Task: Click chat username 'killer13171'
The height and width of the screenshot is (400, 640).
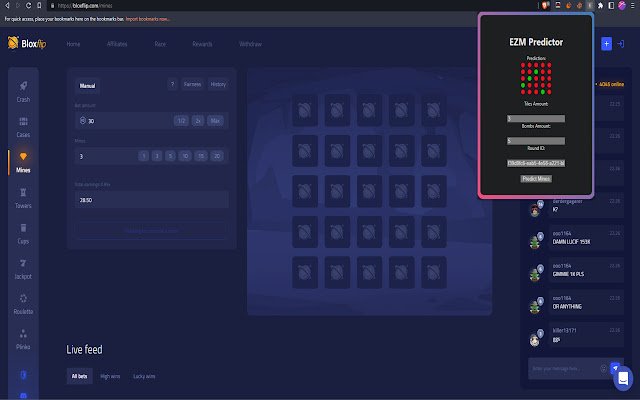Action: [x=564, y=330]
